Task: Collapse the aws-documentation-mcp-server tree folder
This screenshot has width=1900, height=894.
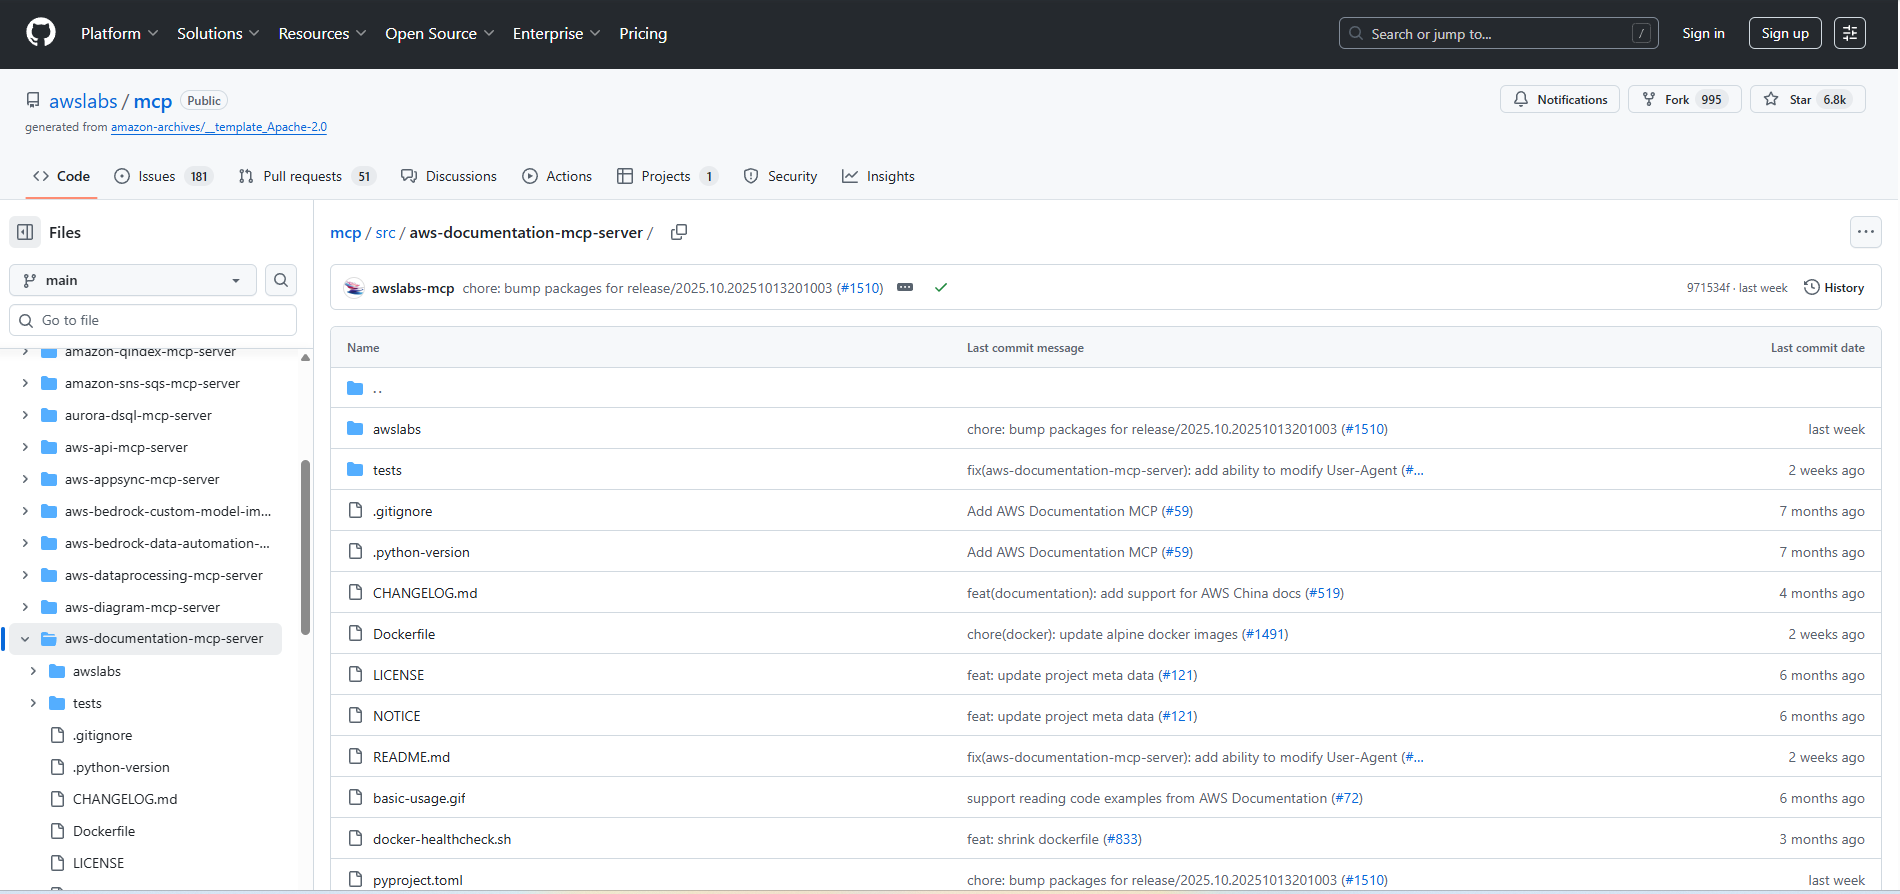Action: tap(25, 639)
